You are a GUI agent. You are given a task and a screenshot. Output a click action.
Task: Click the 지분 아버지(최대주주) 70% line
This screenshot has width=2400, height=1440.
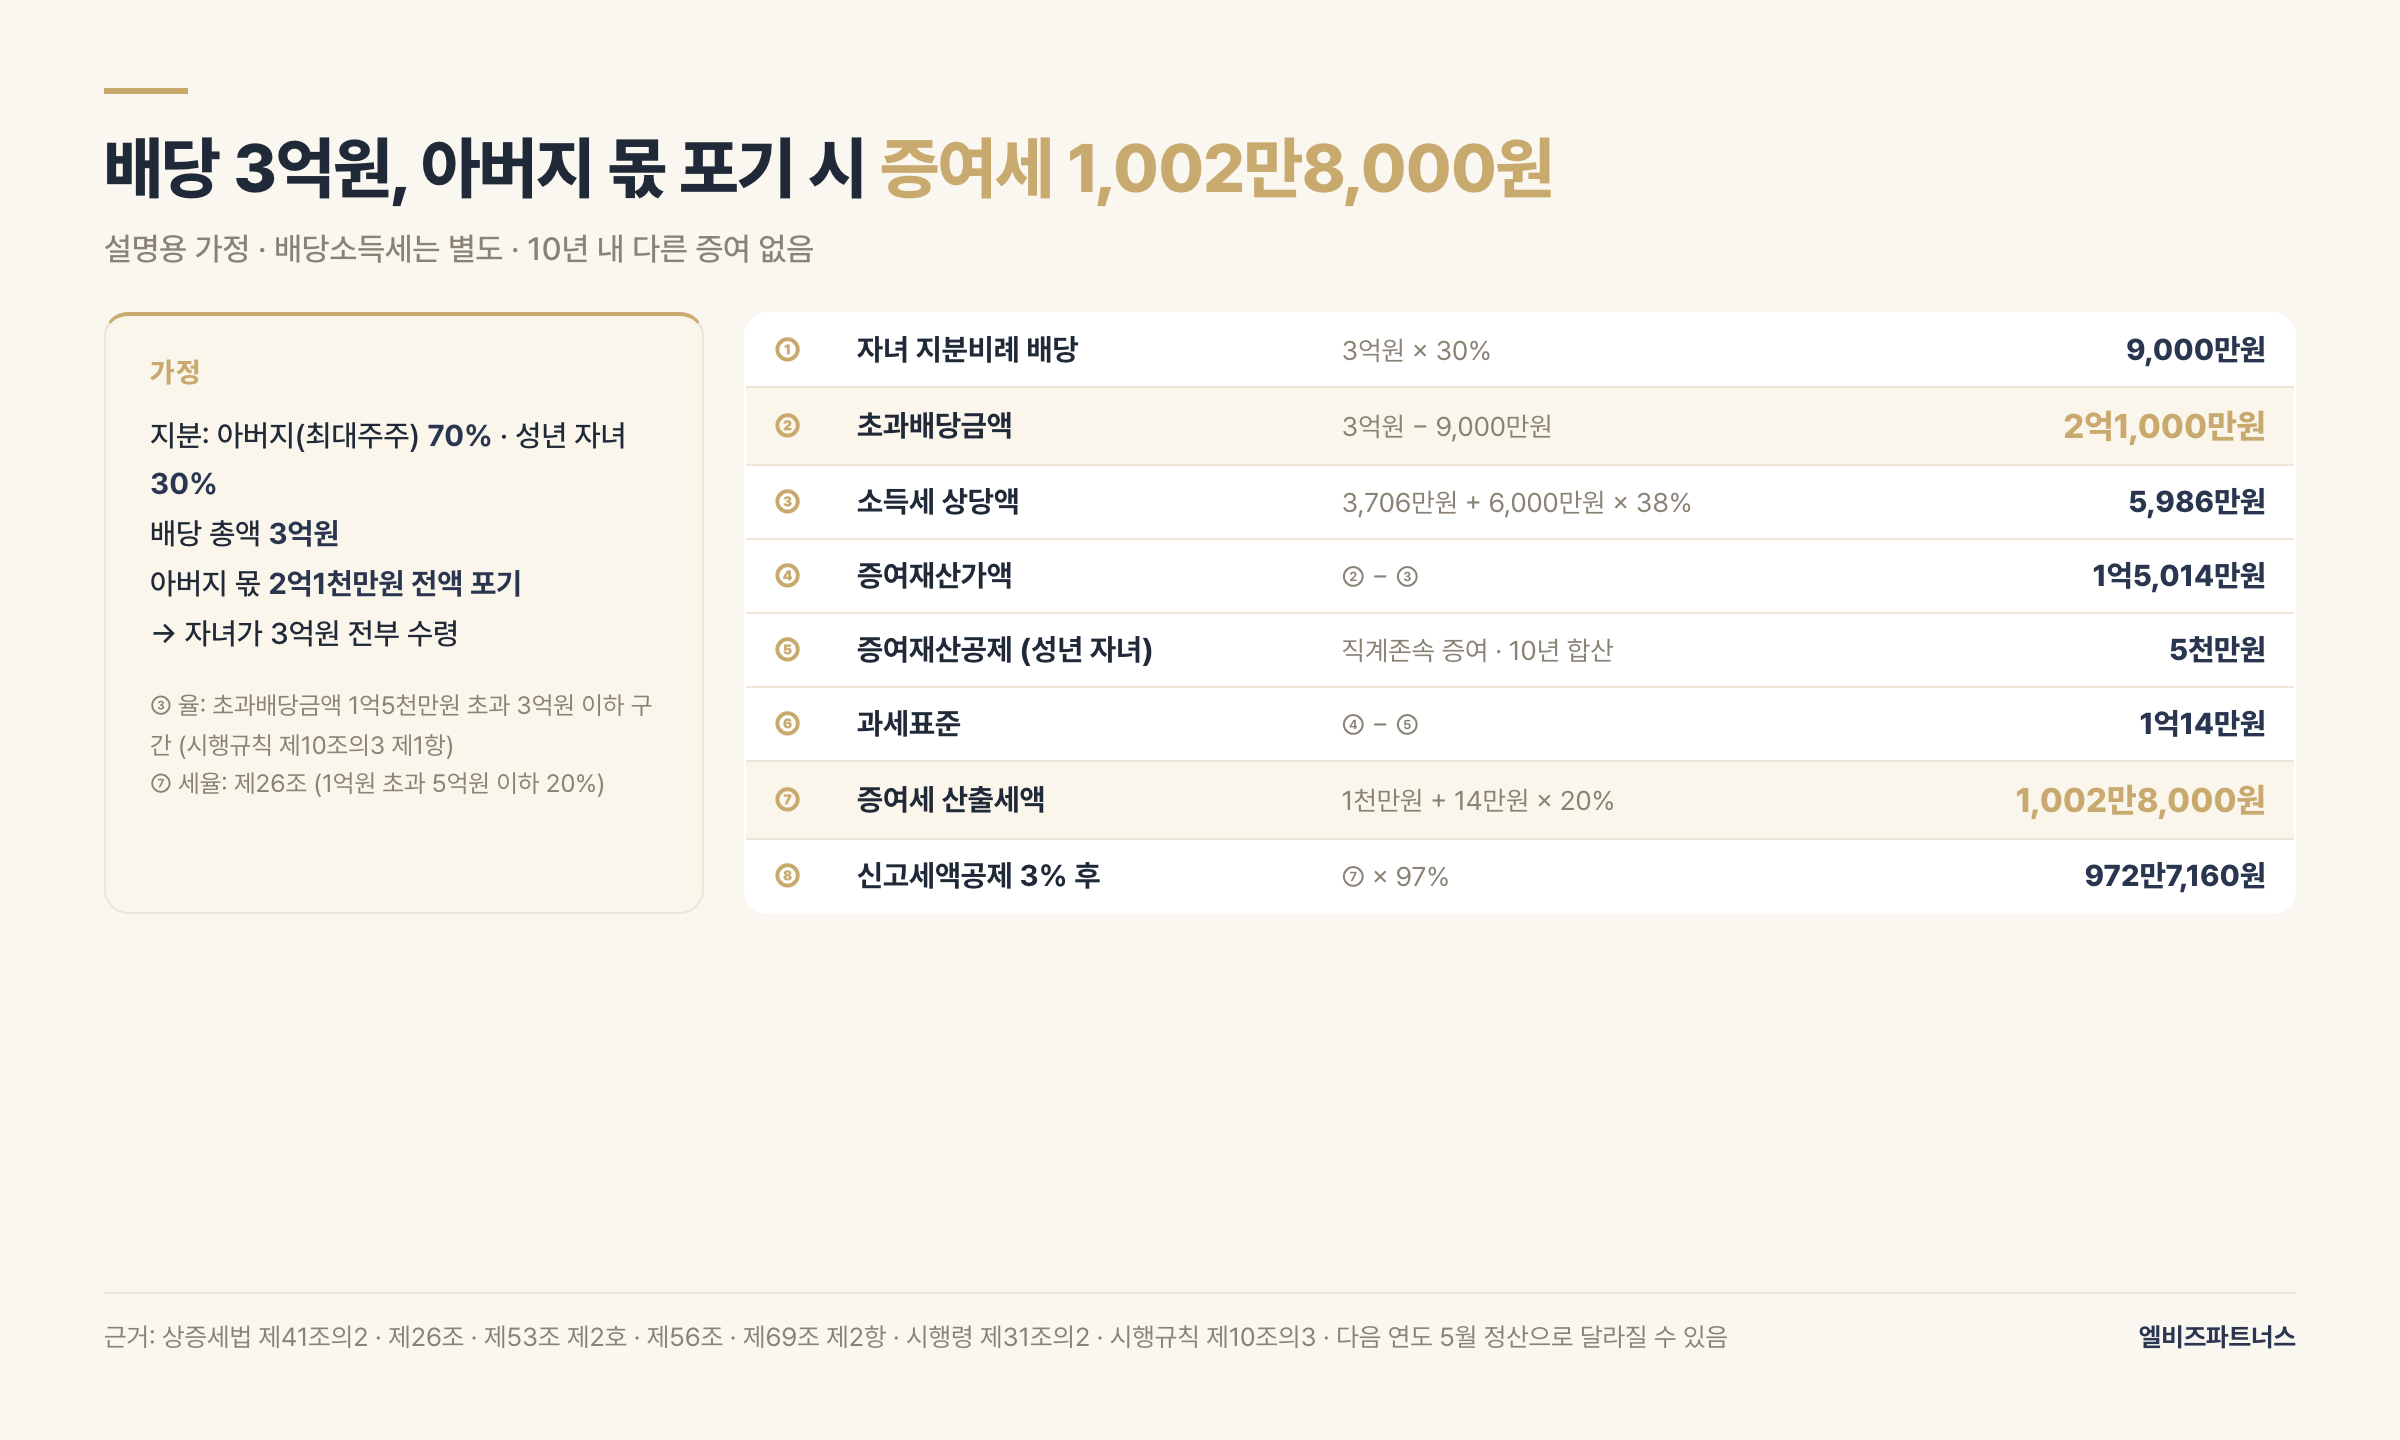[x=388, y=460]
